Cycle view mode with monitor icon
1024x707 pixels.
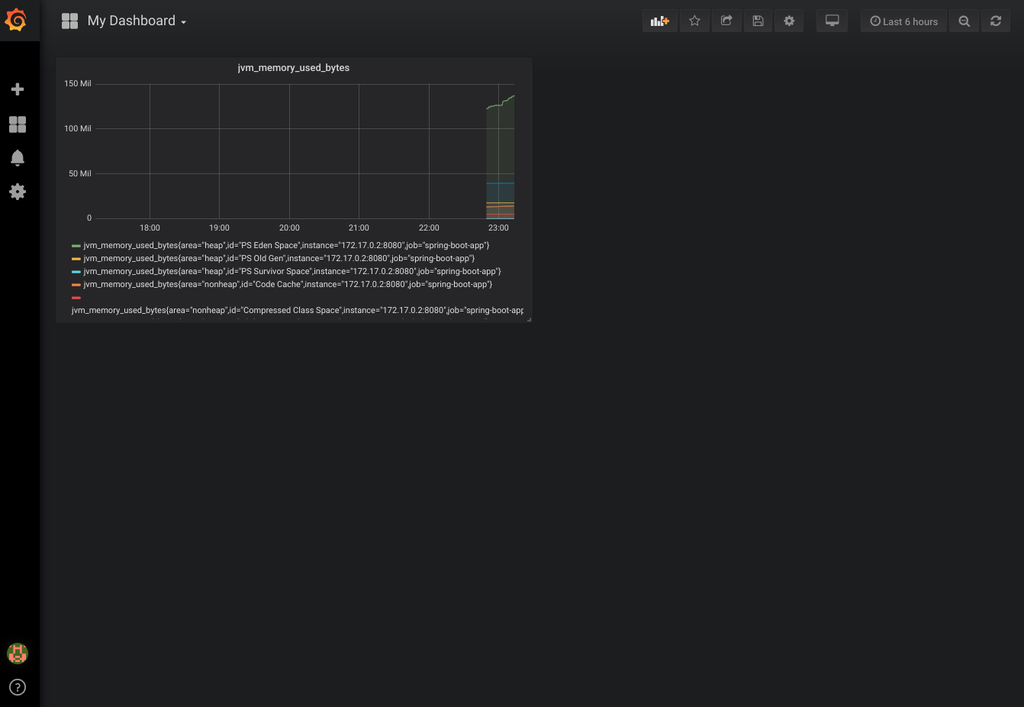tap(832, 21)
